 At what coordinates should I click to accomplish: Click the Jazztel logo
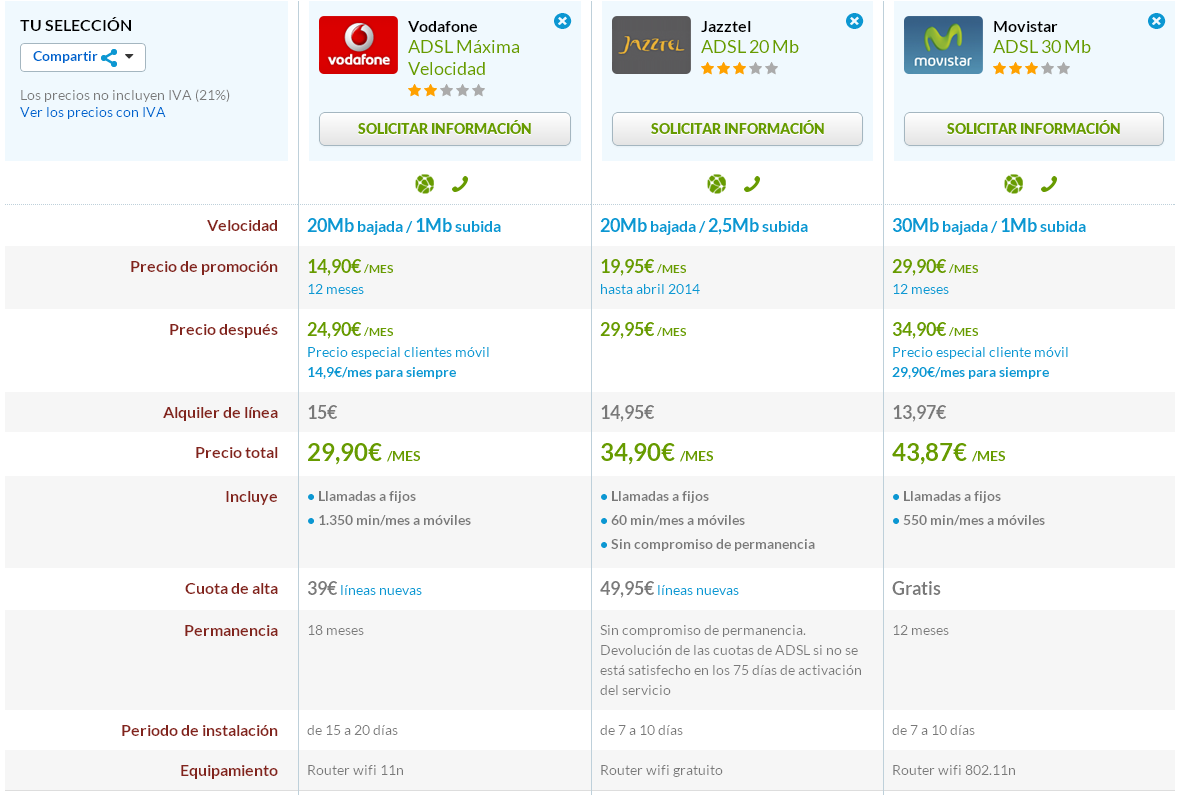pyautogui.click(x=651, y=45)
